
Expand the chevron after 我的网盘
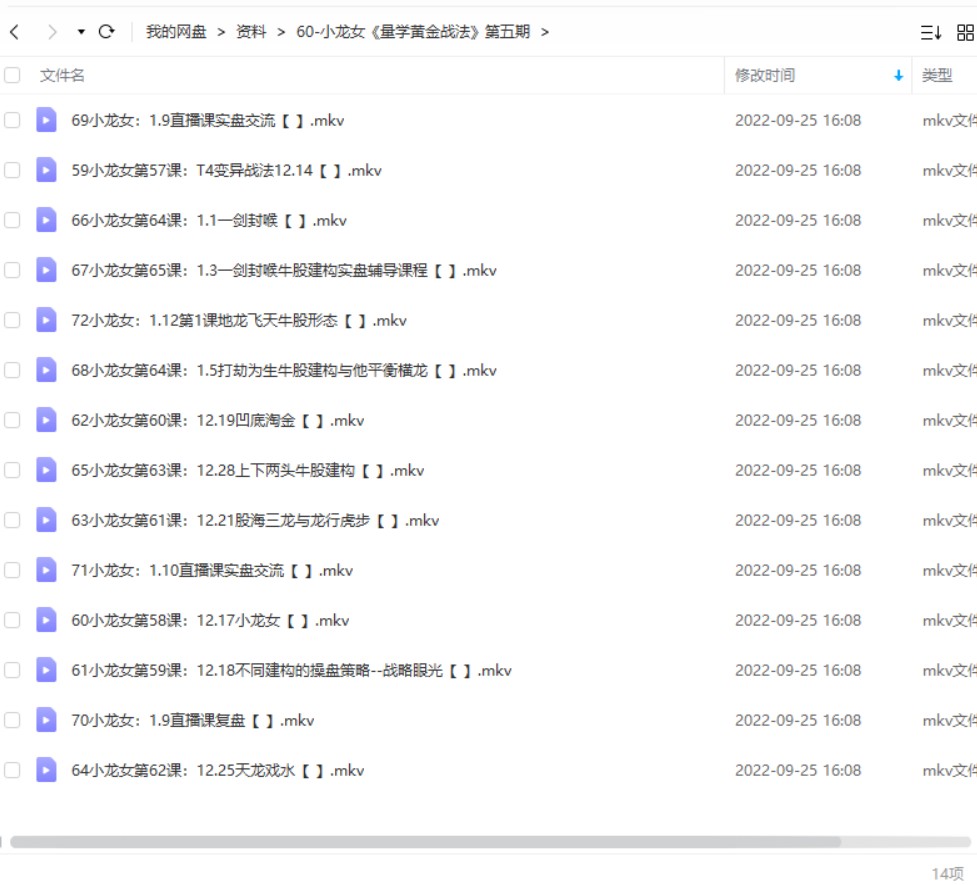coord(221,32)
